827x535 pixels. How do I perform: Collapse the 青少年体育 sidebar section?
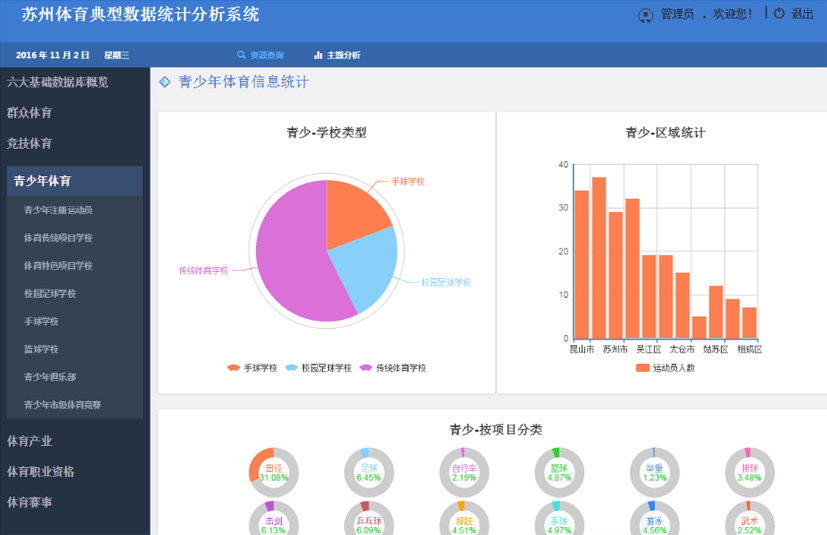coord(74,181)
